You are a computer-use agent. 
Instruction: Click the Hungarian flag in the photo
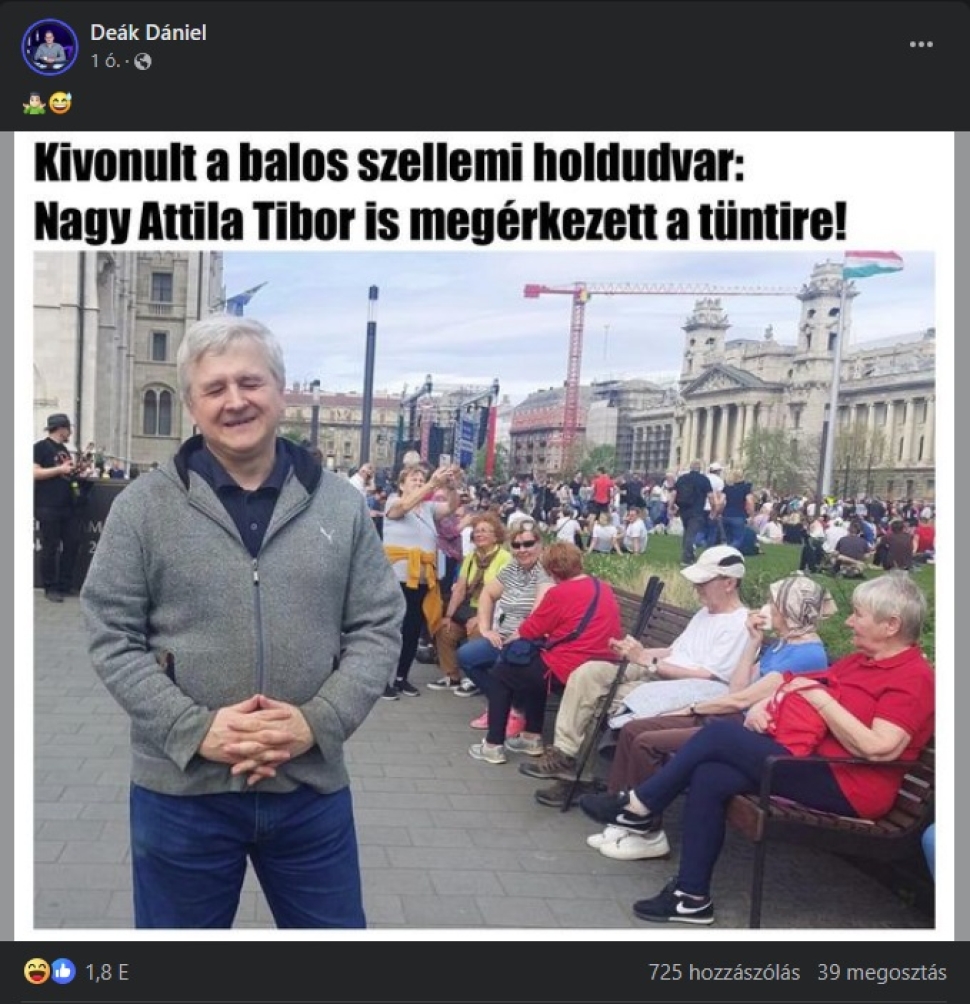873,264
